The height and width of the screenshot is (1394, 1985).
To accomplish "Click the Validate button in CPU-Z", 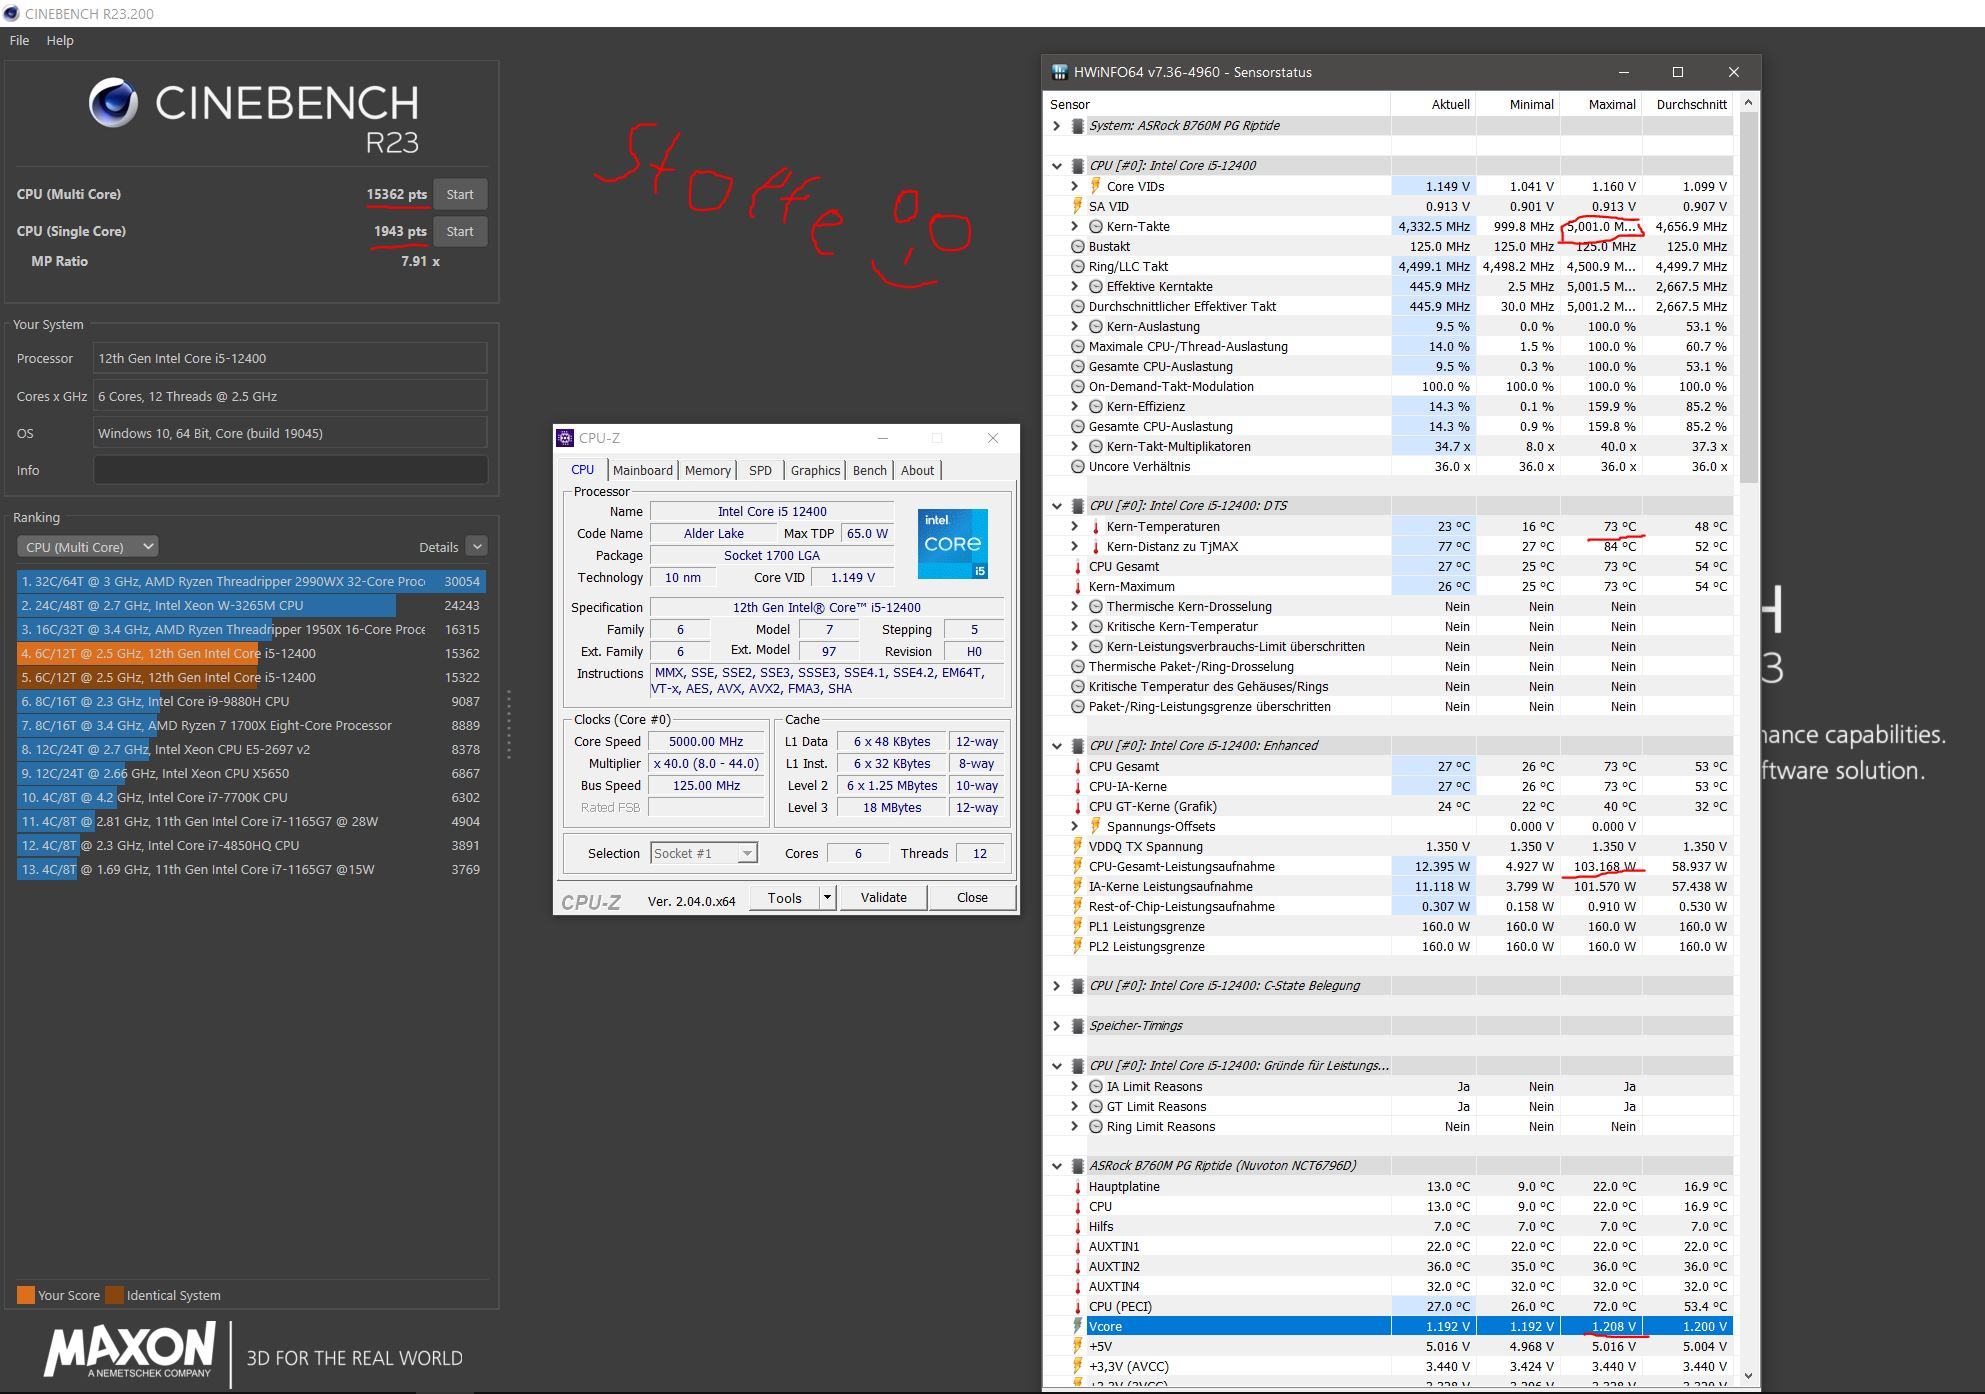I will point(883,898).
